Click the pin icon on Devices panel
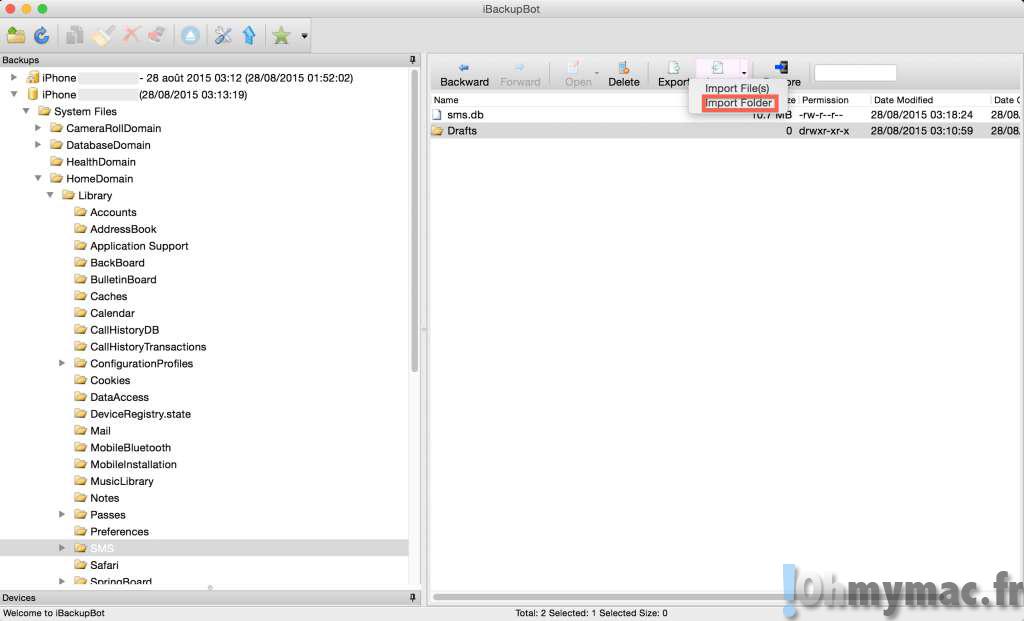Image resolution: width=1024 pixels, height=621 pixels. tap(412, 597)
